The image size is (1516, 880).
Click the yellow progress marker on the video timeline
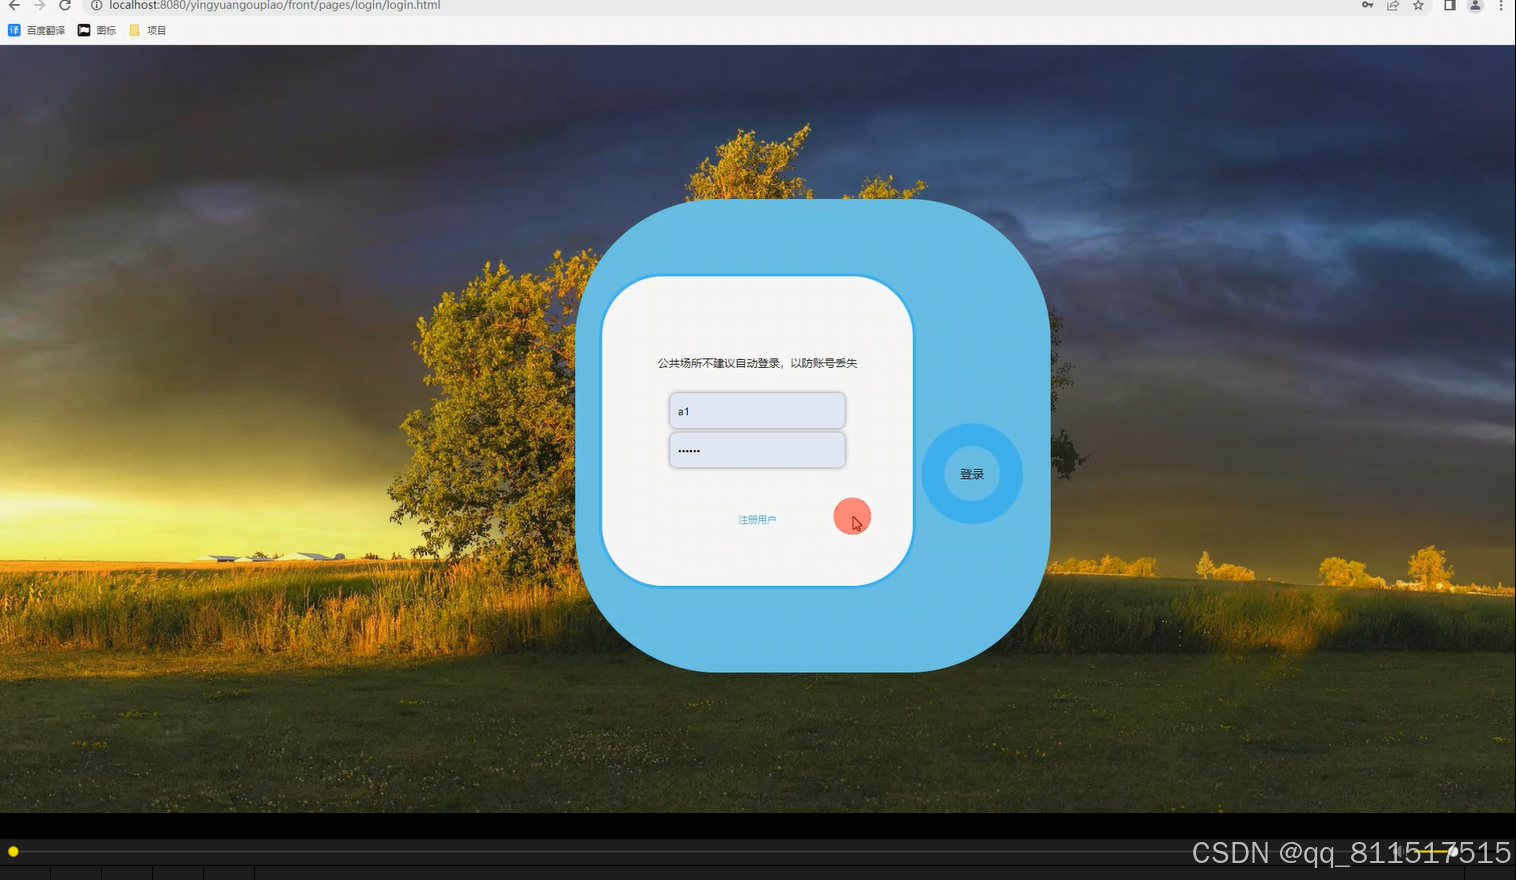click(x=13, y=852)
